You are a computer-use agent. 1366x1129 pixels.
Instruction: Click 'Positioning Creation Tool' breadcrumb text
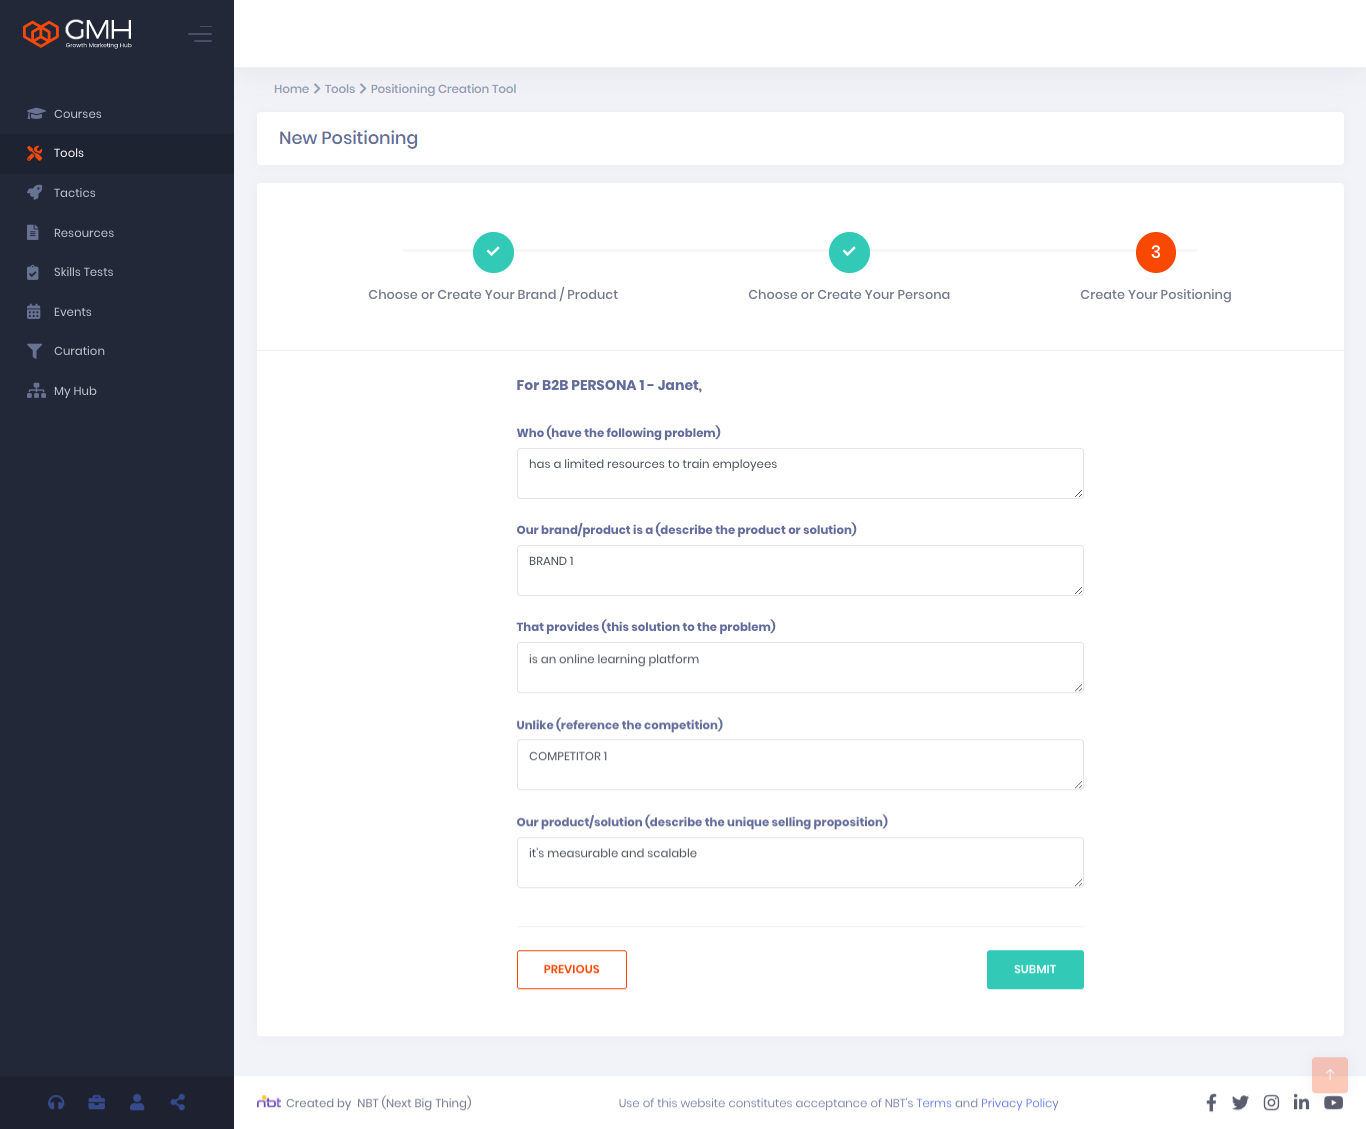tap(443, 89)
